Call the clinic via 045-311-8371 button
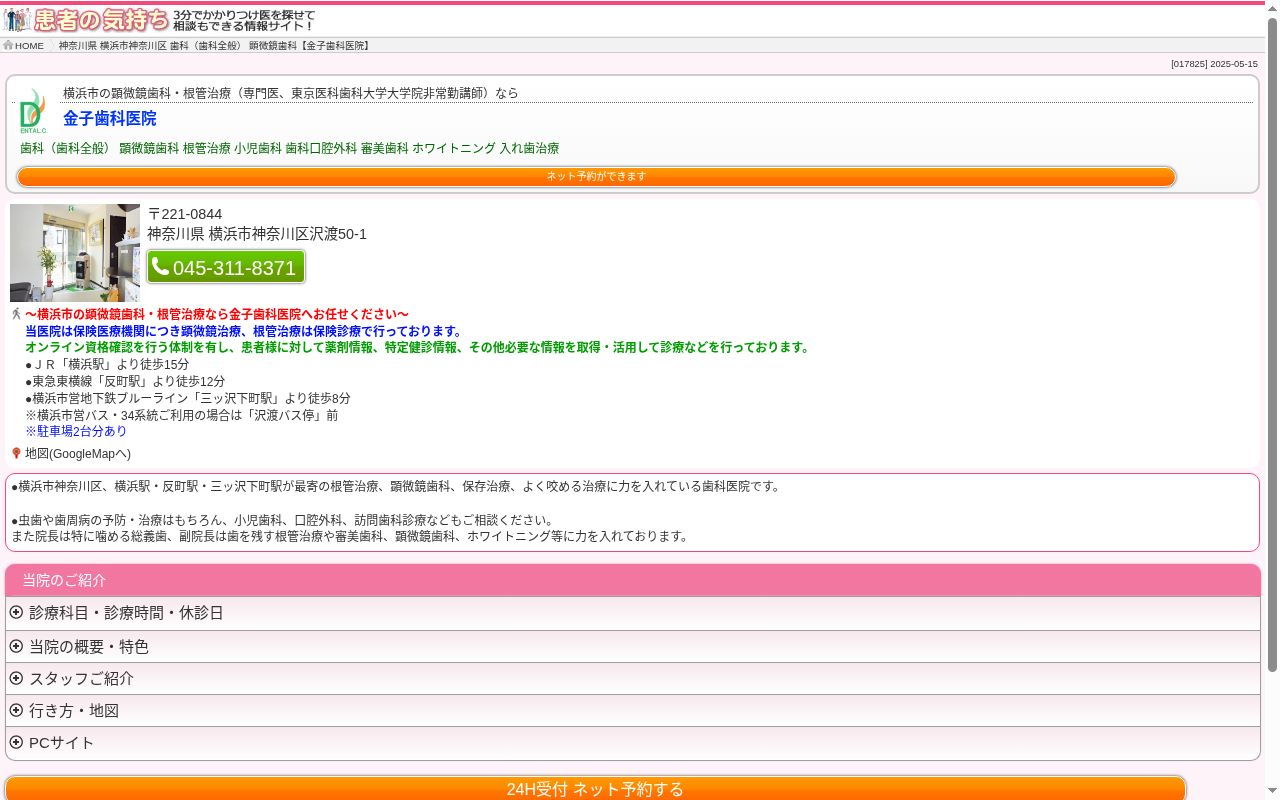 click(226, 267)
